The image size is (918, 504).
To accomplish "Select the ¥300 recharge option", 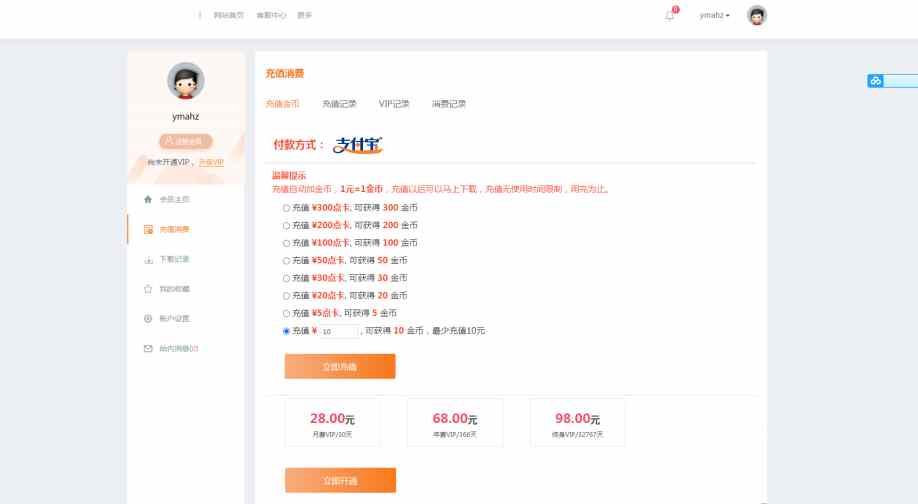I will coord(286,207).
